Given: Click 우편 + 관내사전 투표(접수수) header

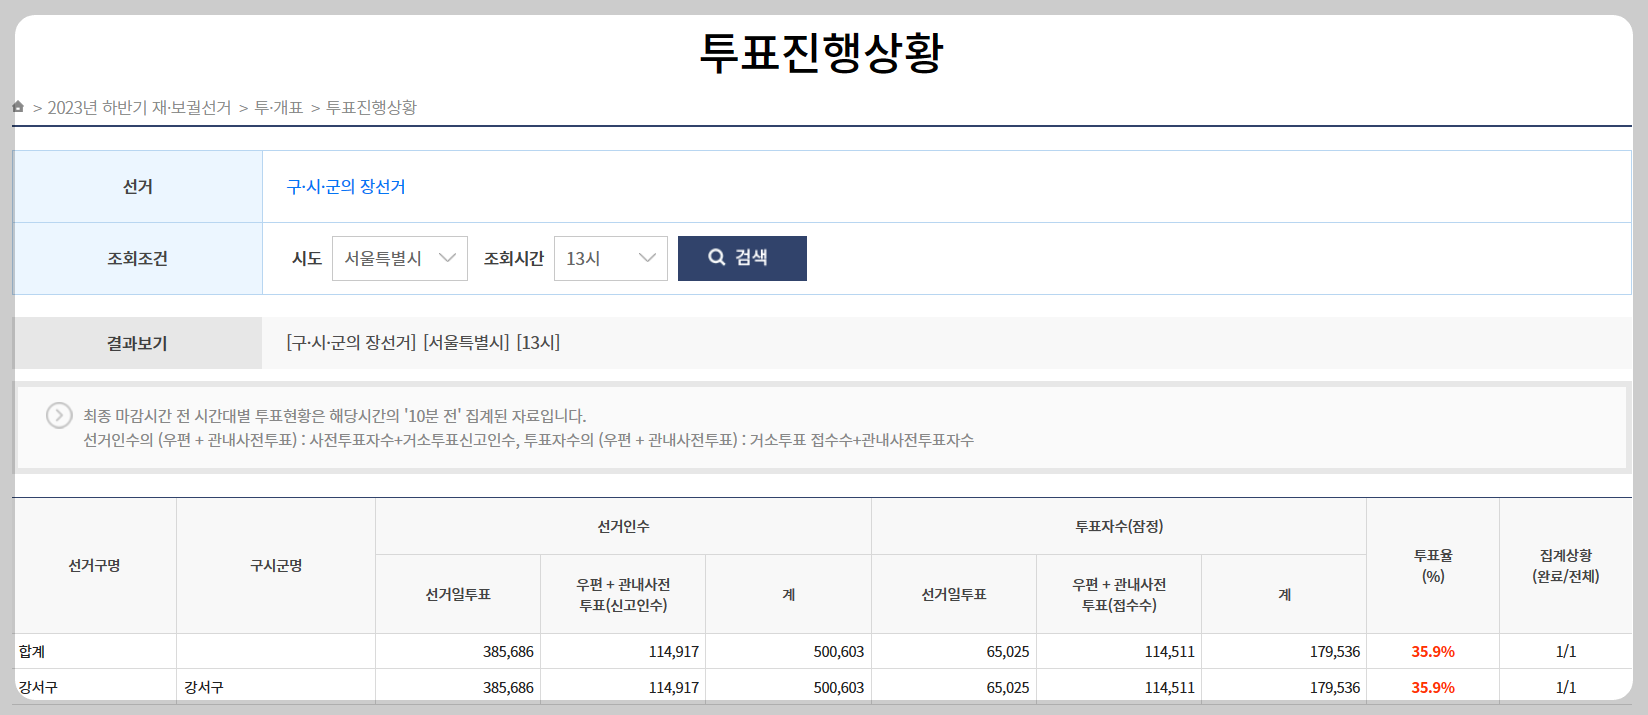Looking at the screenshot, I should 1119,594.
